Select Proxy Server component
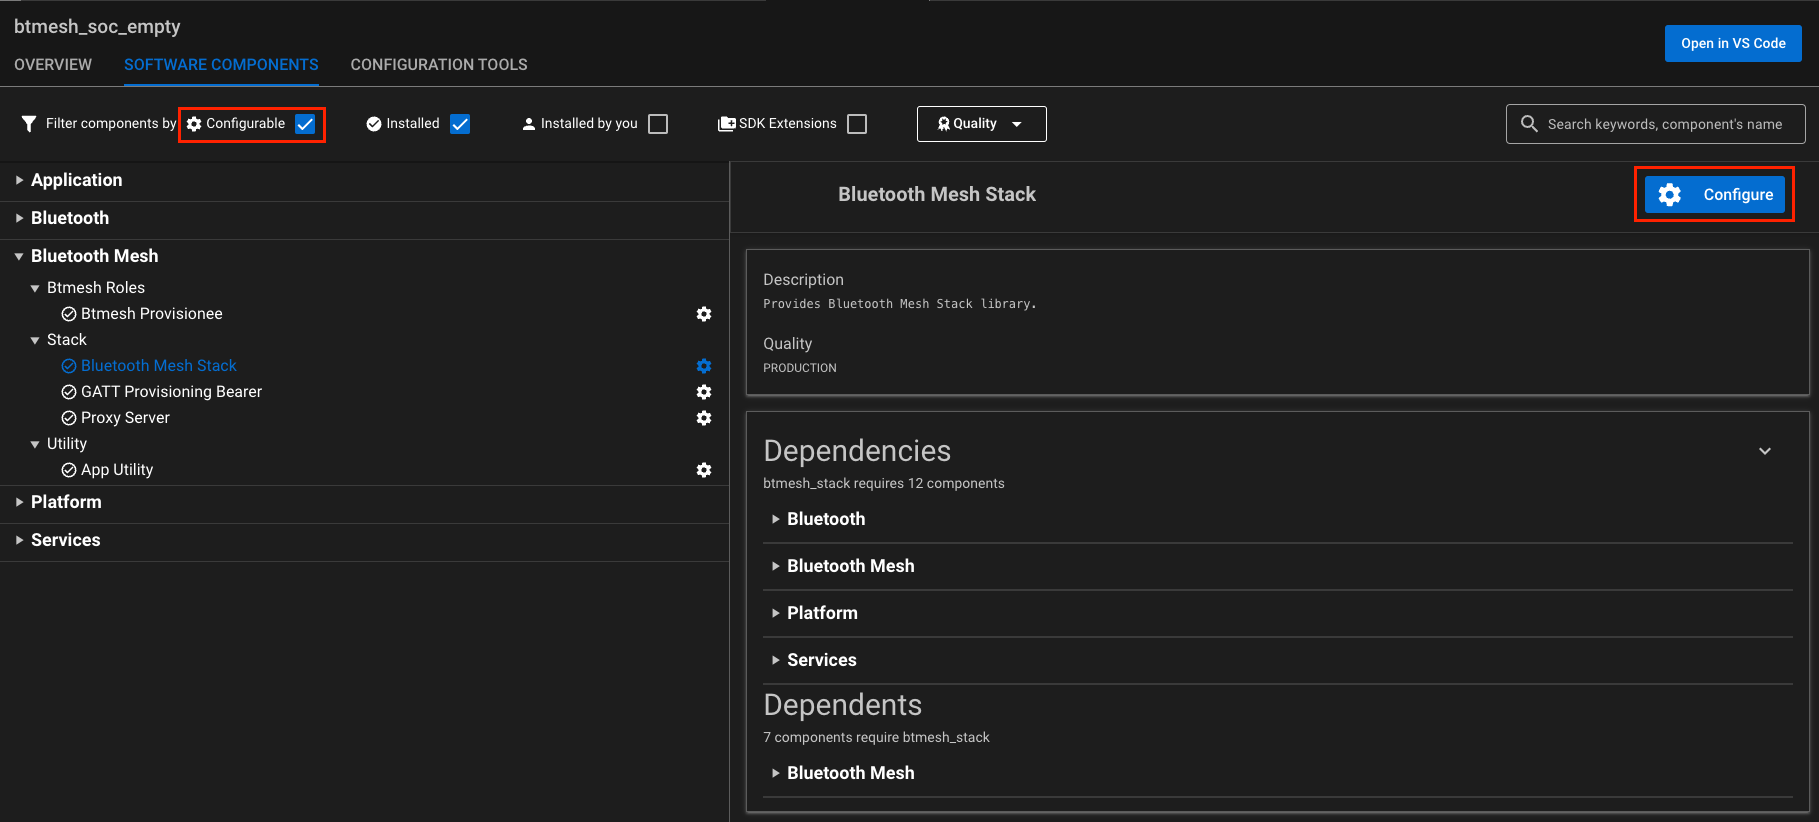1819x822 pixels. 125,418
